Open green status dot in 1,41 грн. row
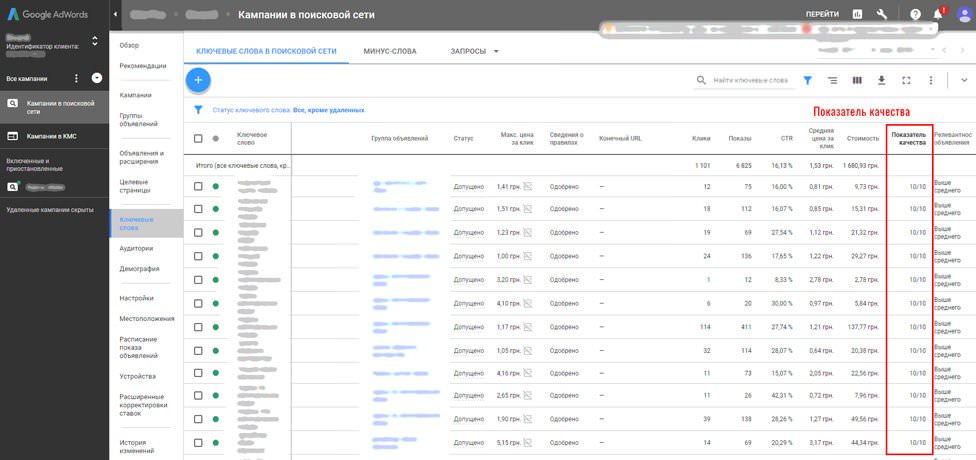This screenshot has height=460, width=976. (215, 186)
